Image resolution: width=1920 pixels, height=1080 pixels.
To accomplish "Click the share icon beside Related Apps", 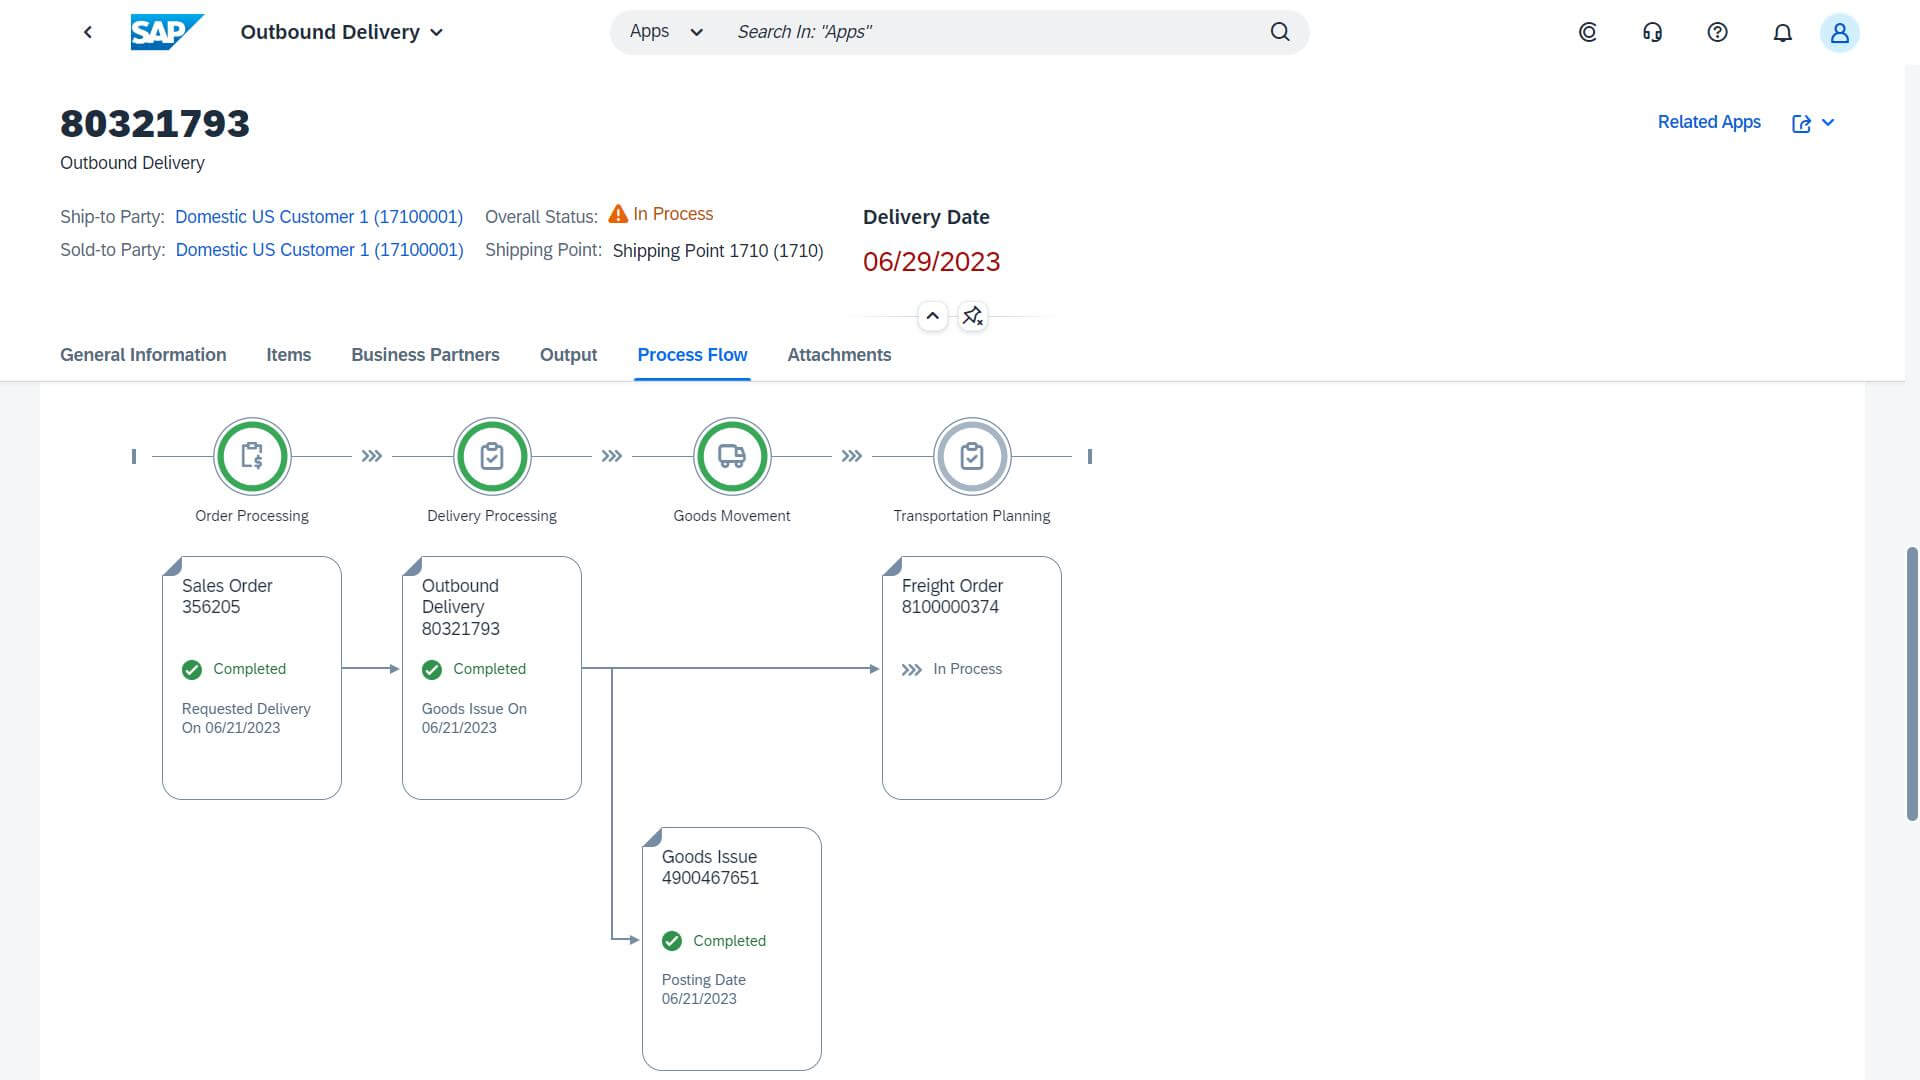I will [1802, 123].
